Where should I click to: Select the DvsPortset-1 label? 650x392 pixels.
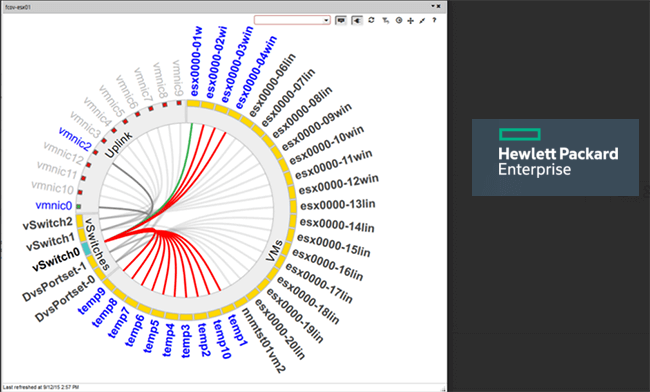pyautogui.click(x=55, y=282)
